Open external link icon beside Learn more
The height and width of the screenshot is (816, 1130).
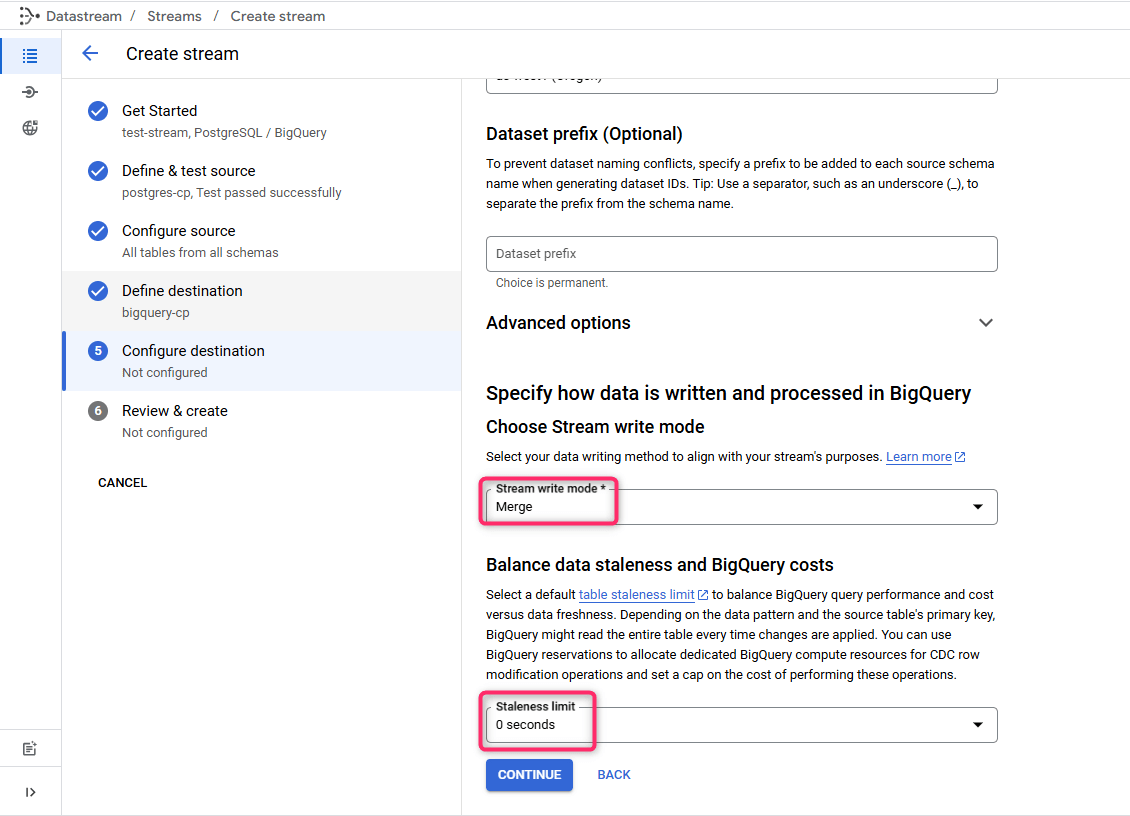click(960, 457)
